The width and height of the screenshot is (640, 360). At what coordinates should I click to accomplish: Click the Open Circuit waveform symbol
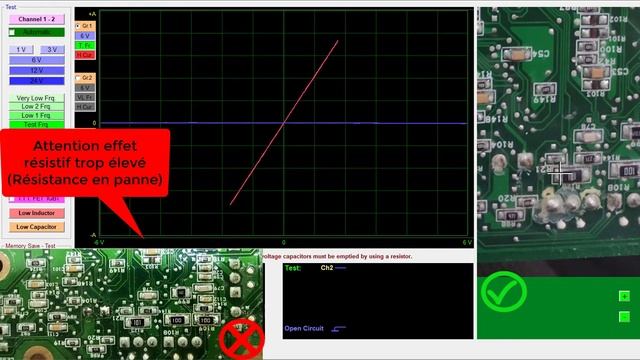pos(338,329)
